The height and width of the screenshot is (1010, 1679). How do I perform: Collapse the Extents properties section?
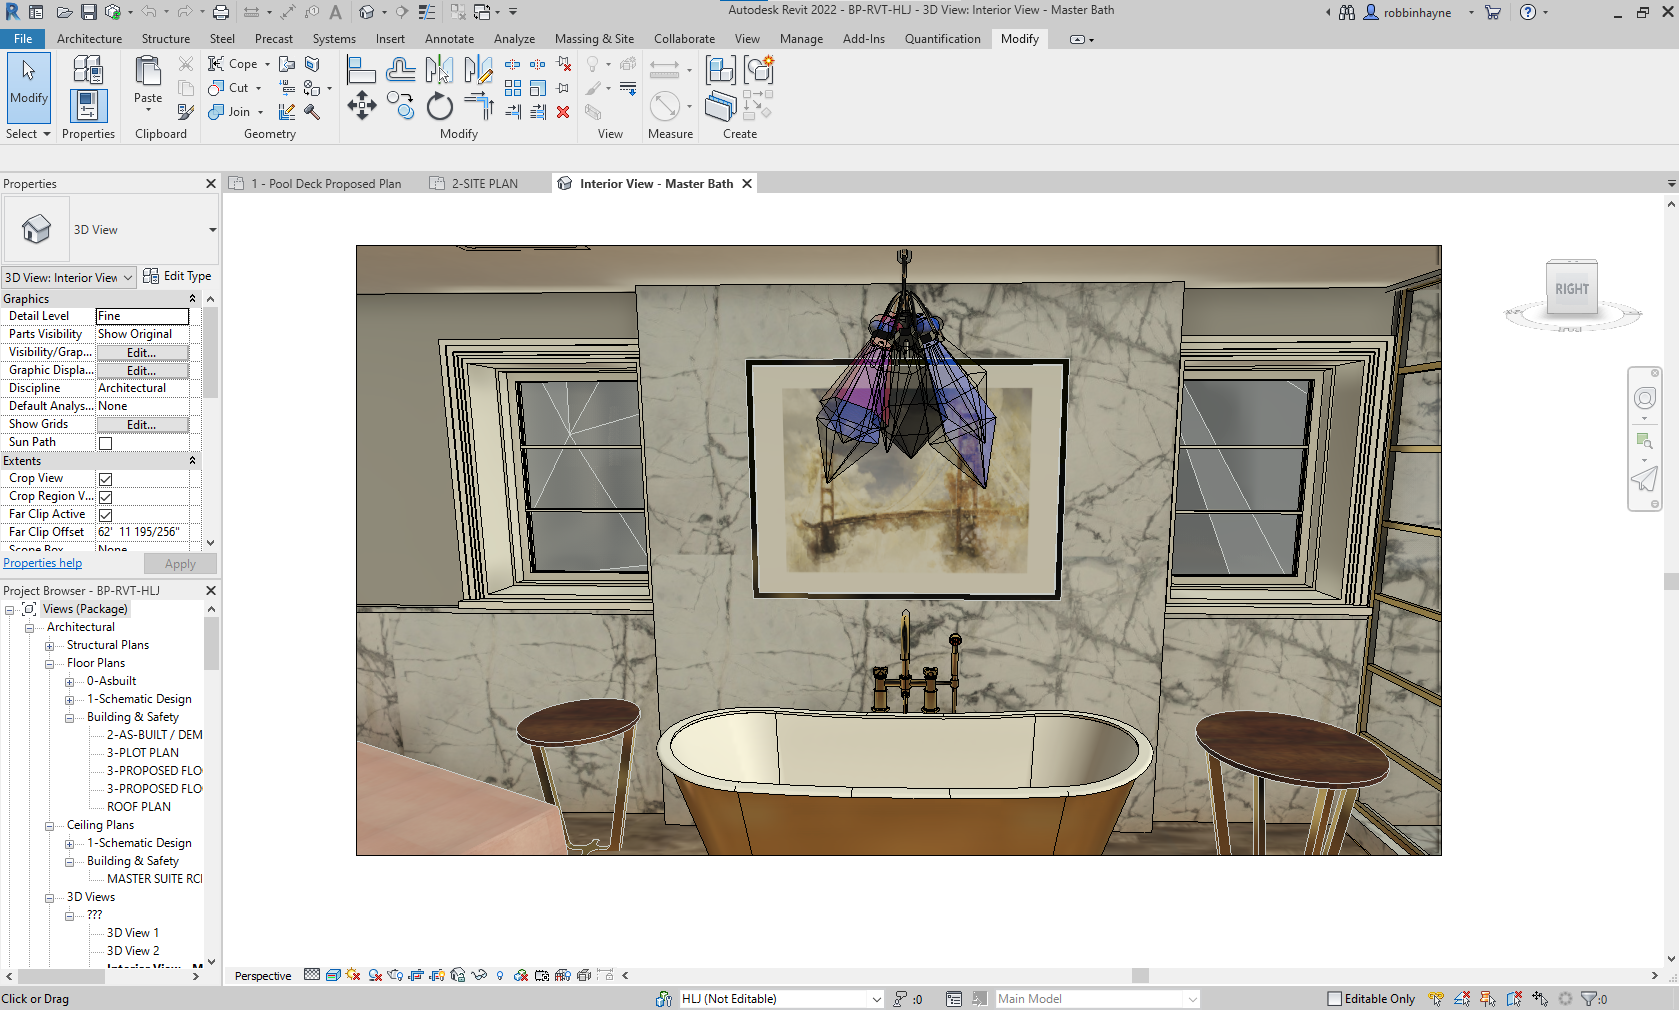click(193, 461)
